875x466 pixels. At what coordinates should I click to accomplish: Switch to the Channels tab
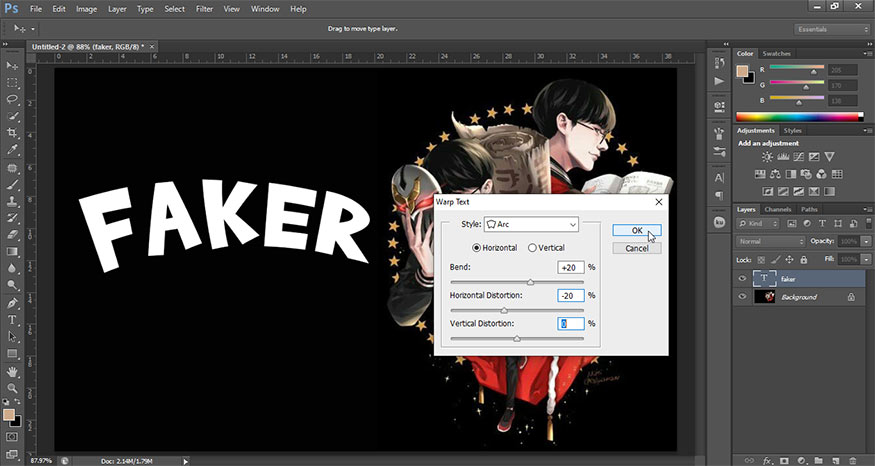[x=778, y=209]
